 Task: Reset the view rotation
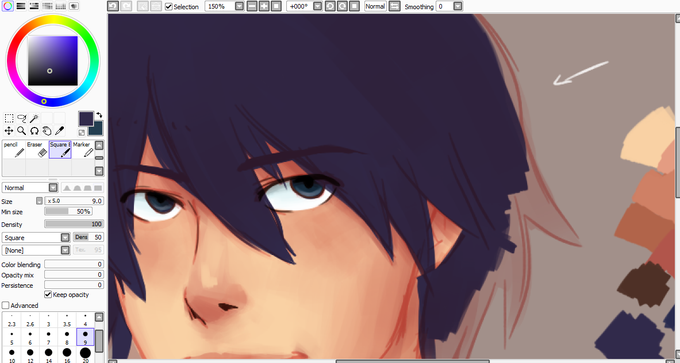(354, 7)
